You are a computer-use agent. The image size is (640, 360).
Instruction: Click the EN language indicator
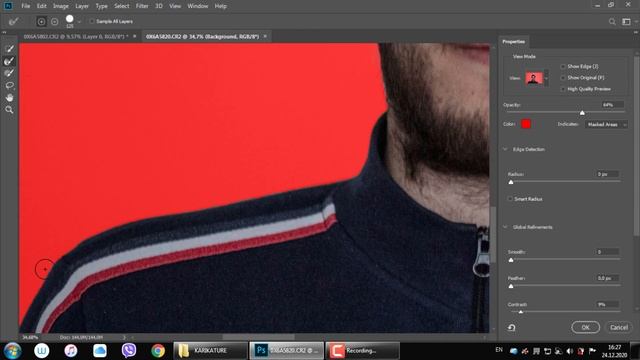click(499, 350)
